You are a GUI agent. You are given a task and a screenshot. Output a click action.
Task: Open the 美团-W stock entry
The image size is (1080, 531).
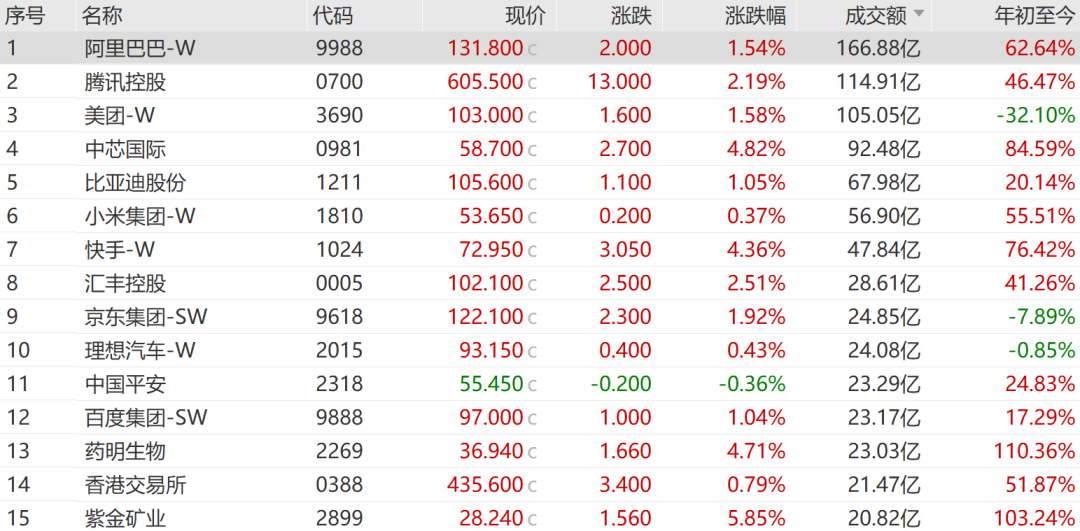tap(540, 115)
